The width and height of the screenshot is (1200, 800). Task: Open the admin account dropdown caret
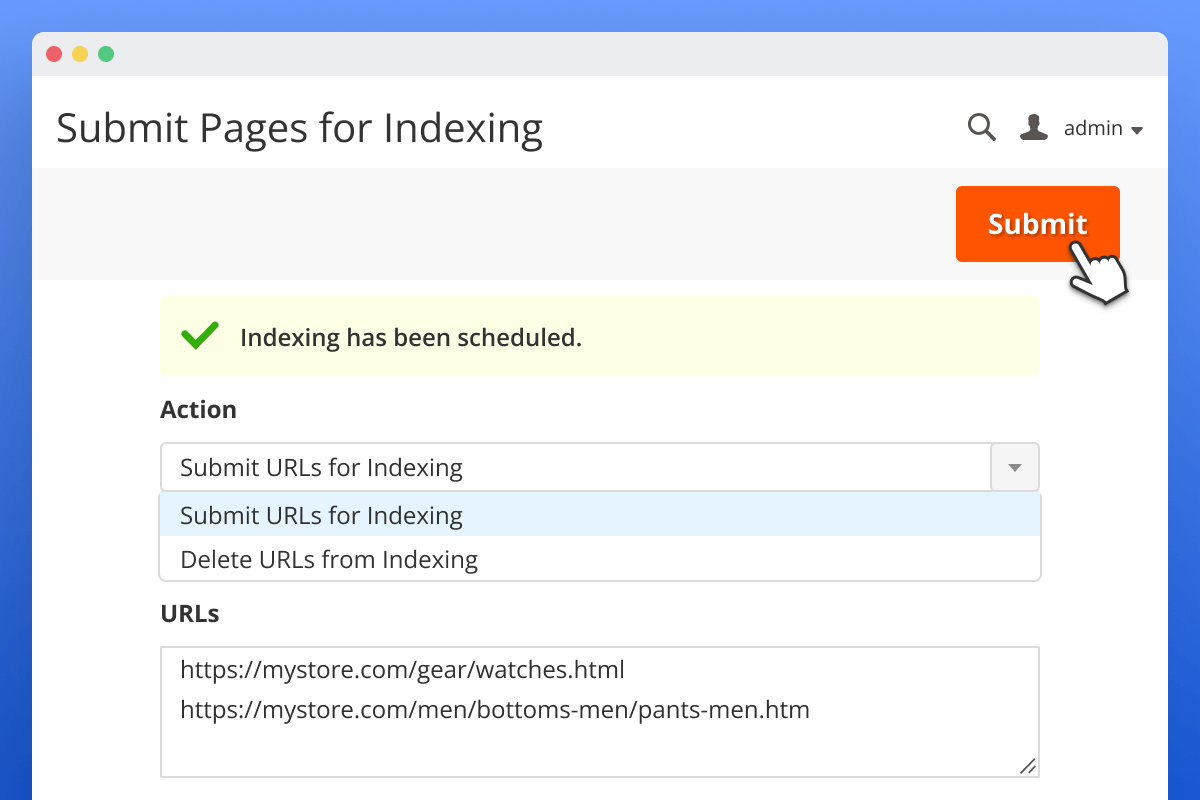tap(1139, 129)
